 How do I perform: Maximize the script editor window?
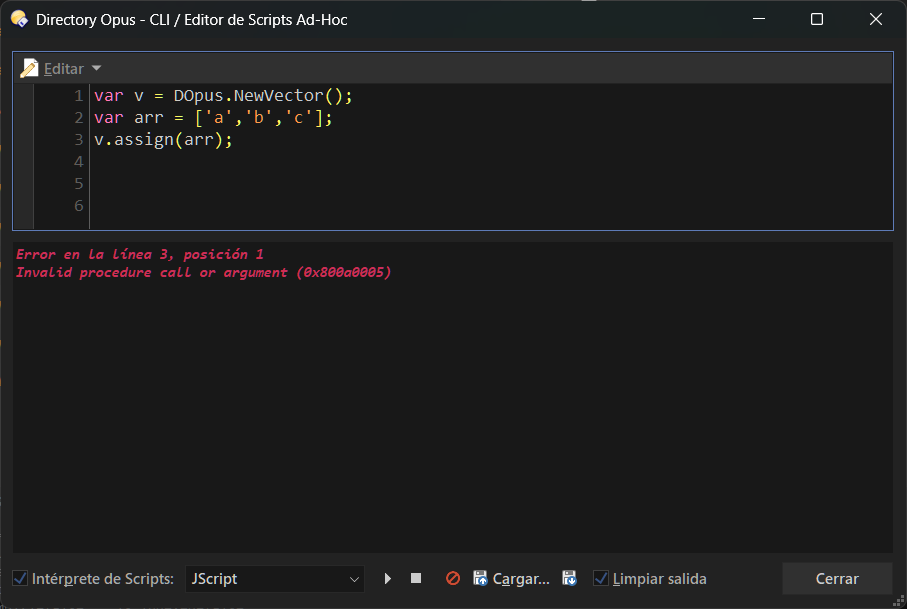tap(817, 19)
